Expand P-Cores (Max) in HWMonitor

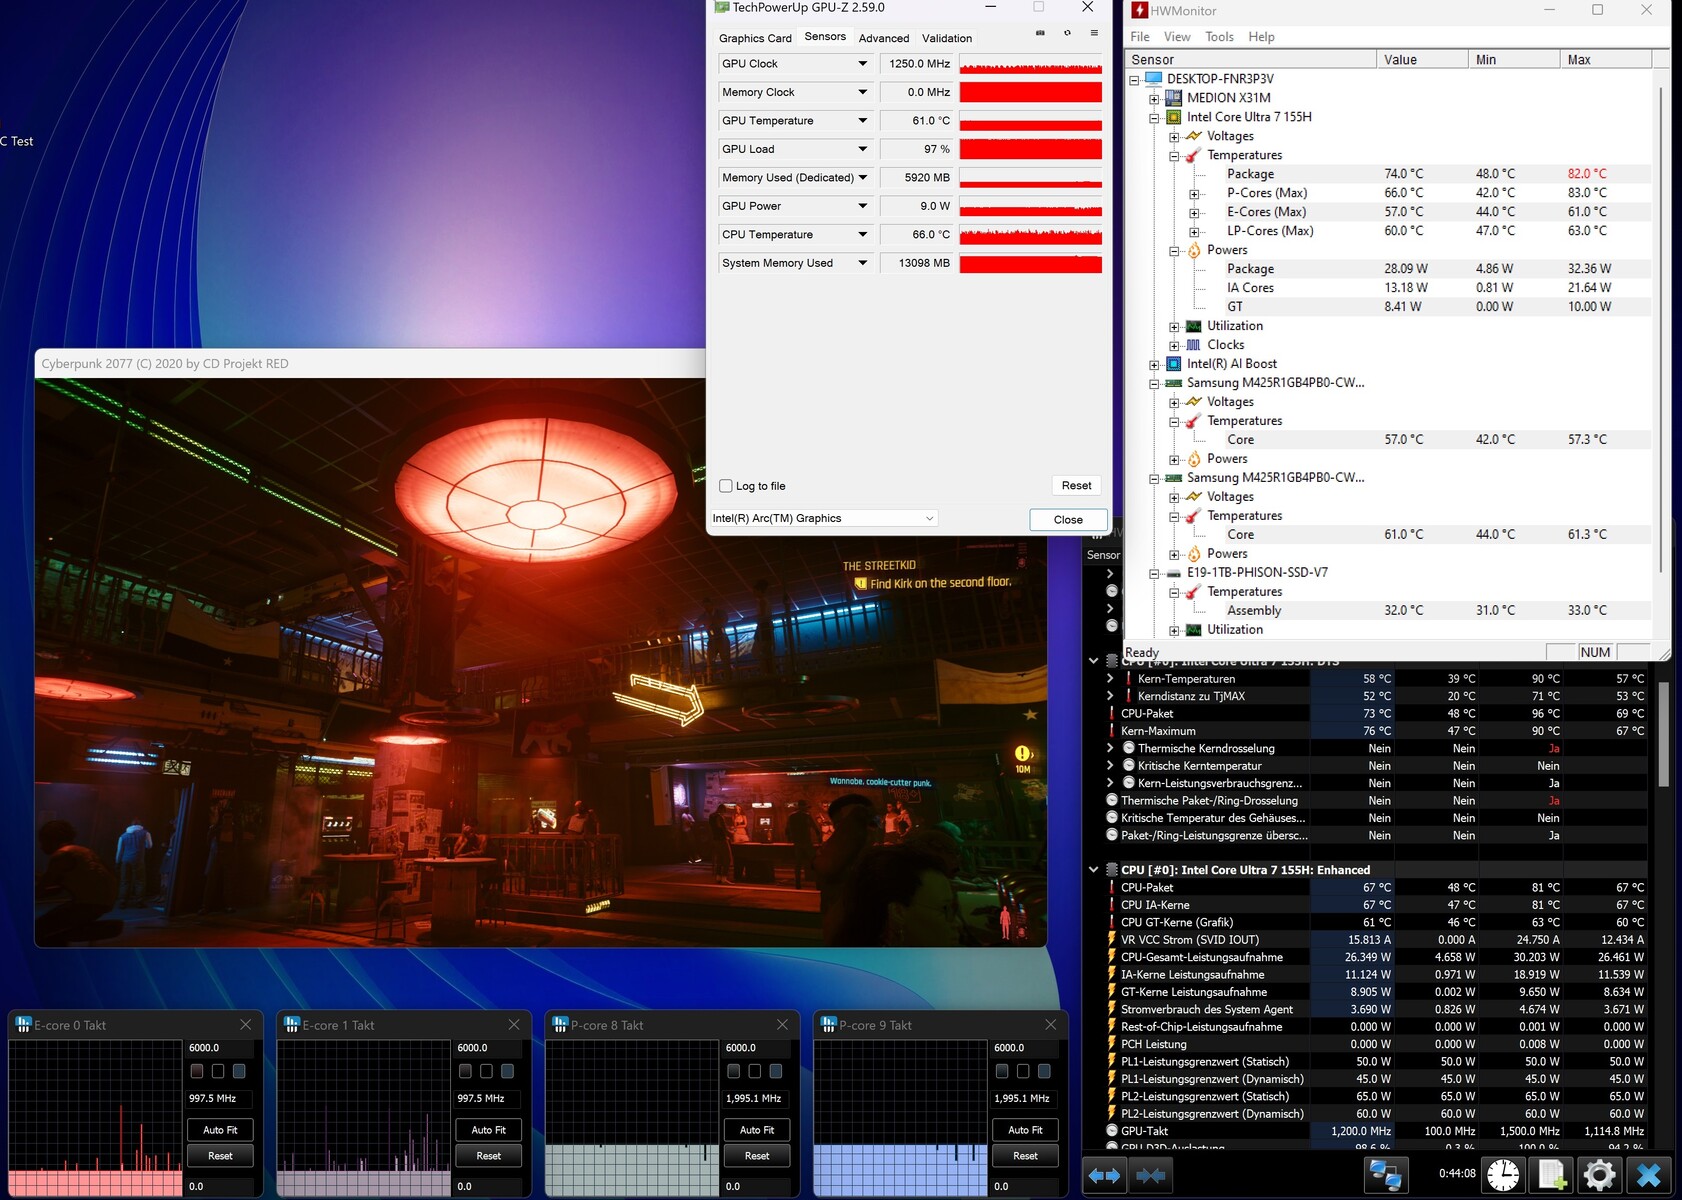point(1194,193)
